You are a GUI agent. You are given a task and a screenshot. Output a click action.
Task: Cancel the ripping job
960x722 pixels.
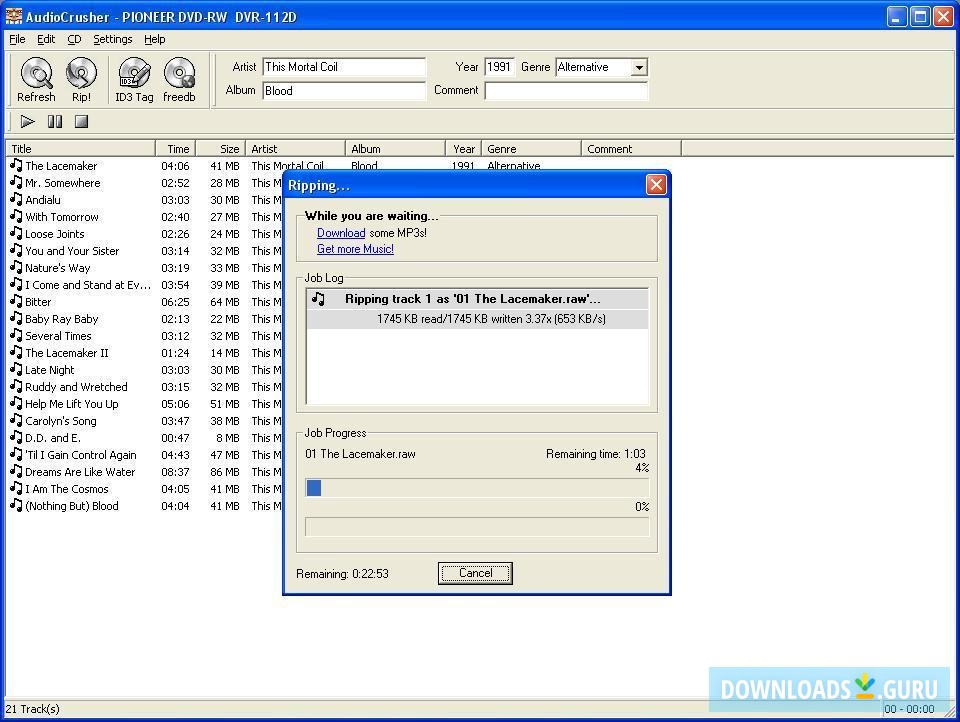(475, 573)
